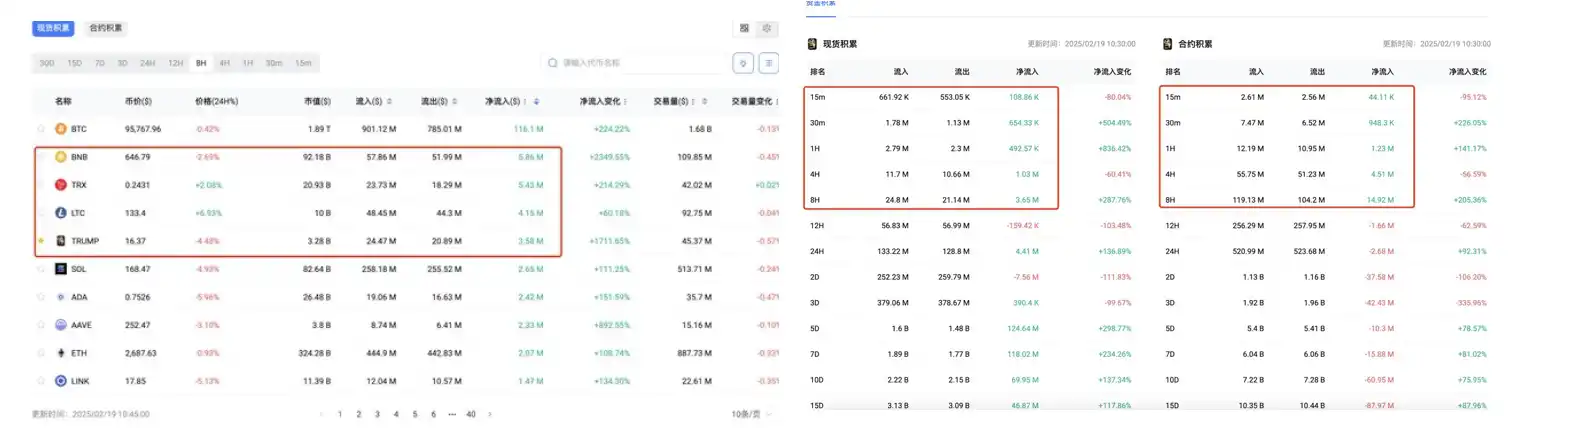
Task: Click the Ethereum (ETH) coin icon
Action: [60, 353]
